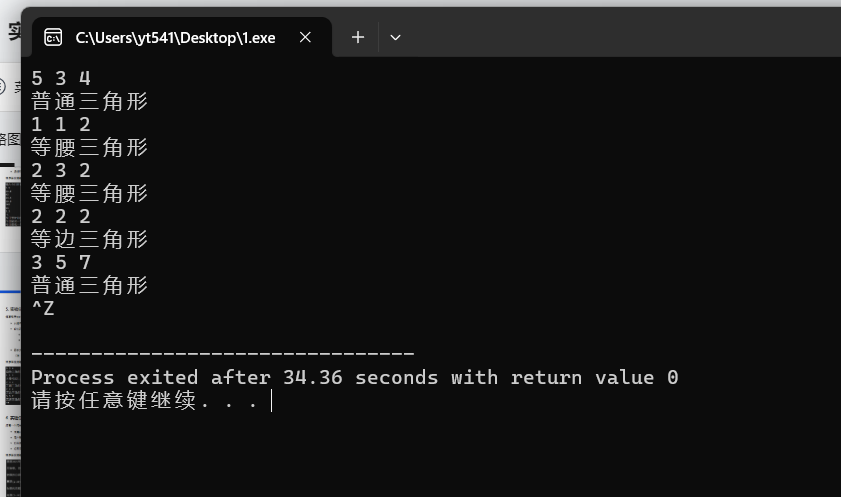Image resolution: width=841 pixels, height=497 pixels.
Task: Open a new terminal tab with plus
Action: 358,37
